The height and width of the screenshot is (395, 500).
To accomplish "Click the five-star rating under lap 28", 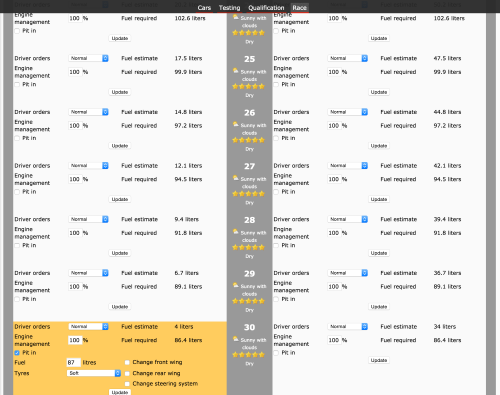I will click(248, 247).
